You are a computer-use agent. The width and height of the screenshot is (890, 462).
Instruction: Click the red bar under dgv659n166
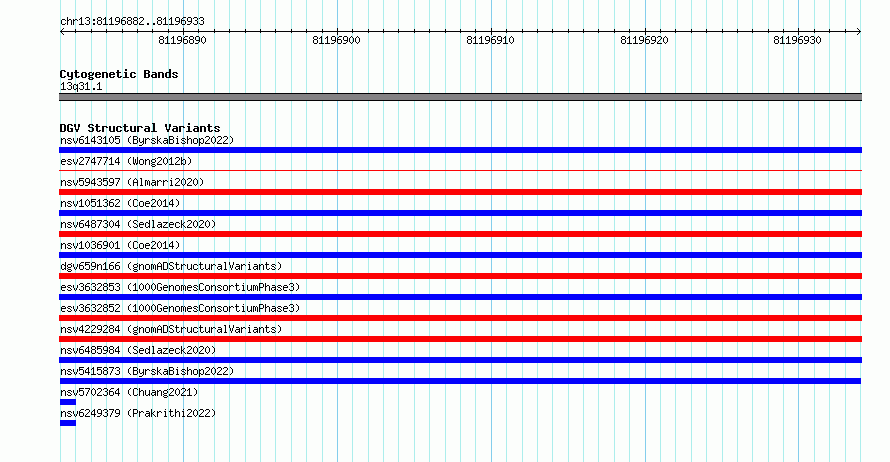click(460, 276)
